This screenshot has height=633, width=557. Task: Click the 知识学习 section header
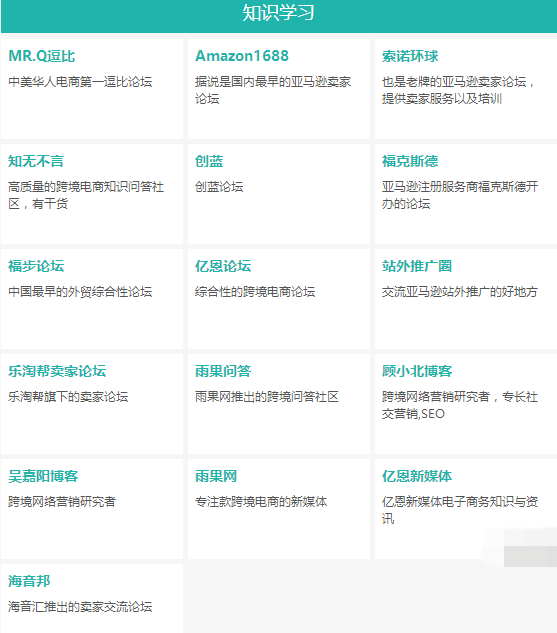coord(278,13)
